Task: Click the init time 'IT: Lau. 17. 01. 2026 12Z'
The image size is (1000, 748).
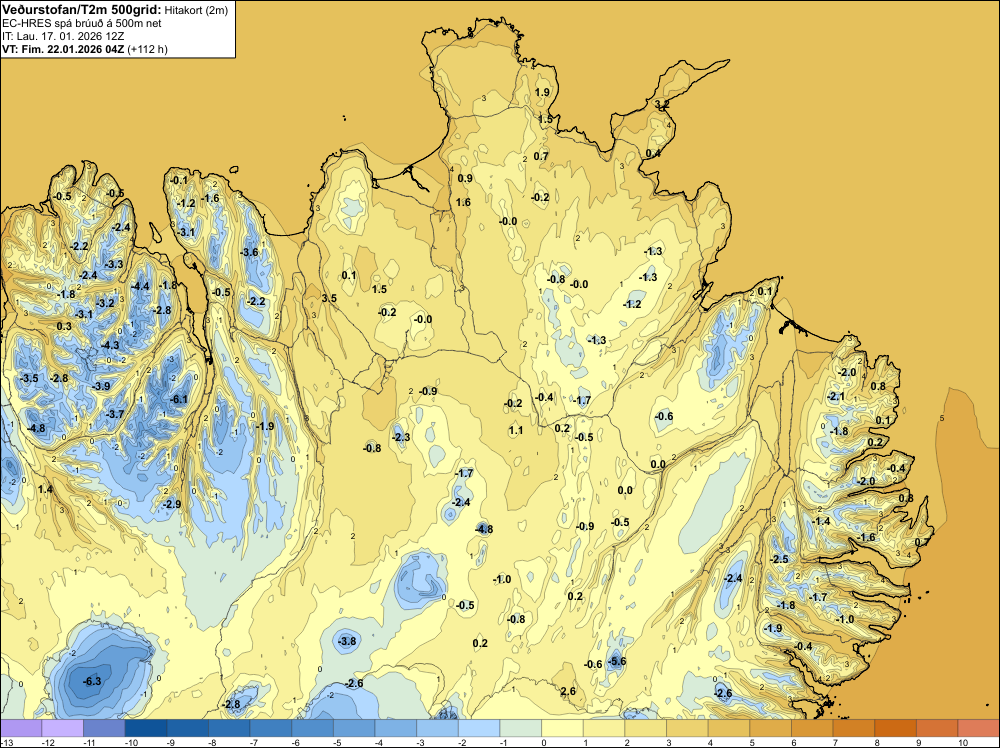Action: (x=63, y=36)
